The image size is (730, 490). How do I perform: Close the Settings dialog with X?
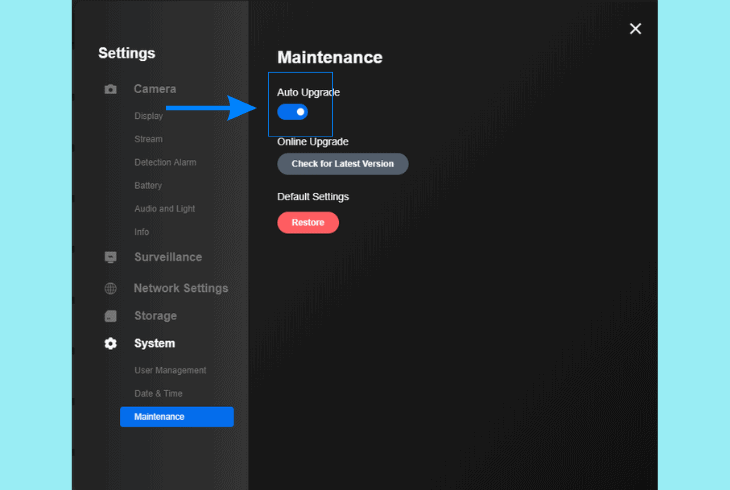[x=635, y=29]
